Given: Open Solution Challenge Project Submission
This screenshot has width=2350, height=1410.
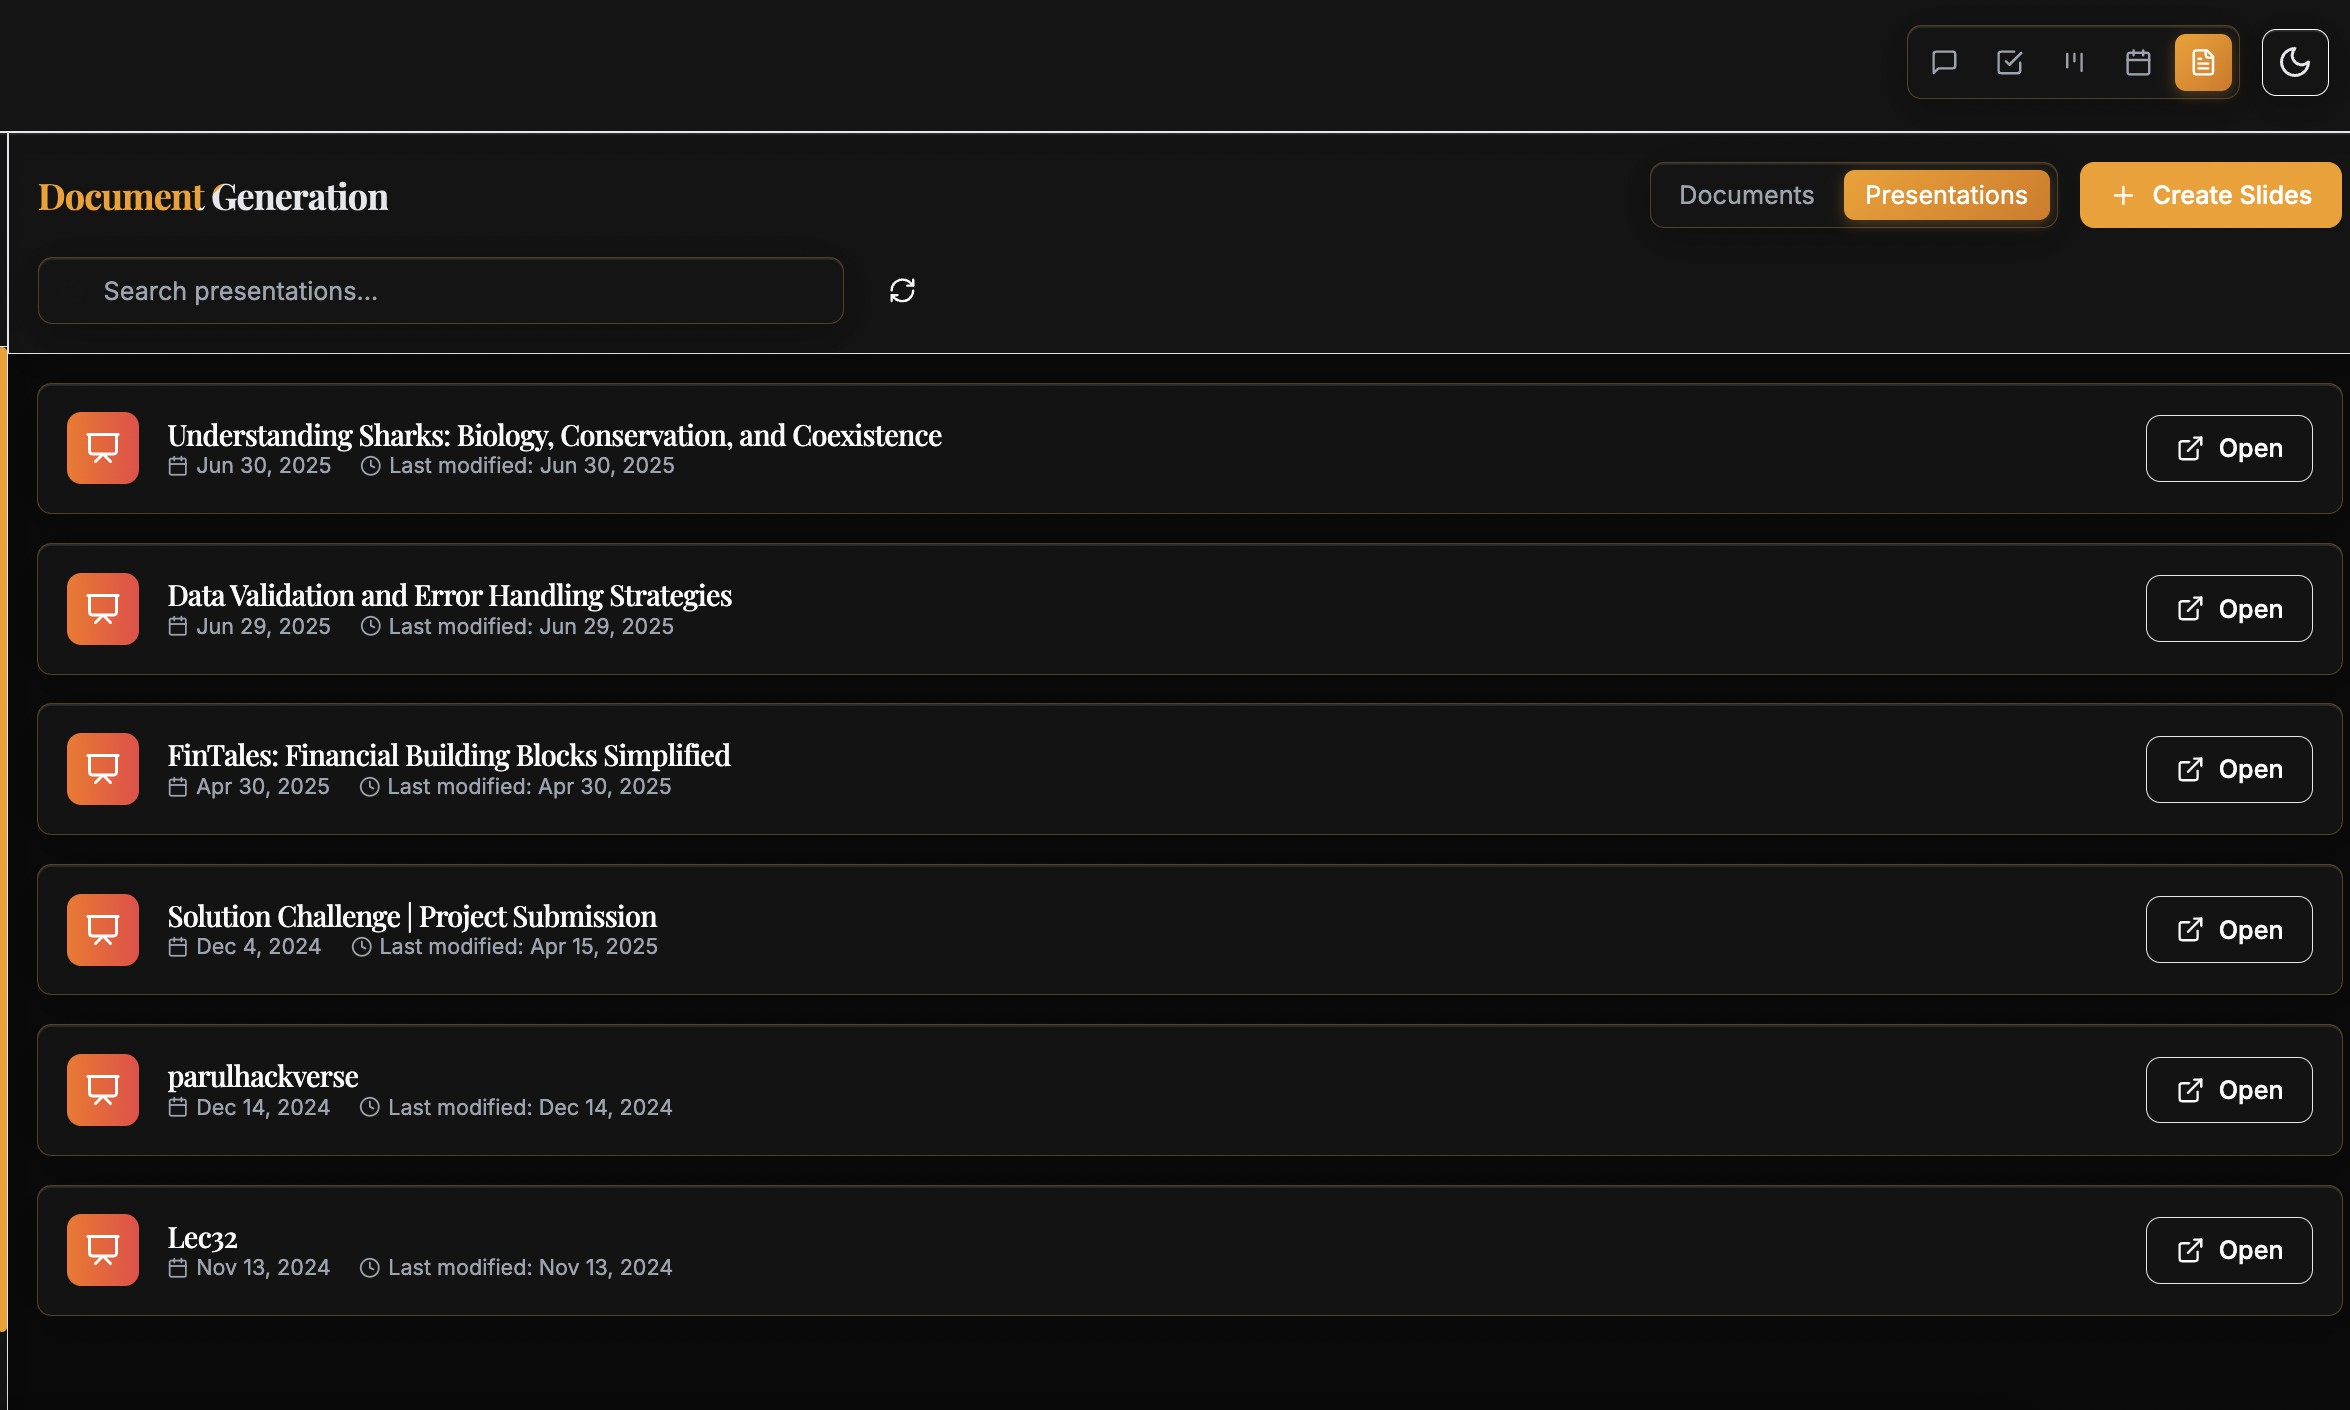Looking at the screenshot, I should pyautogui.click(x=2228, y=930).
